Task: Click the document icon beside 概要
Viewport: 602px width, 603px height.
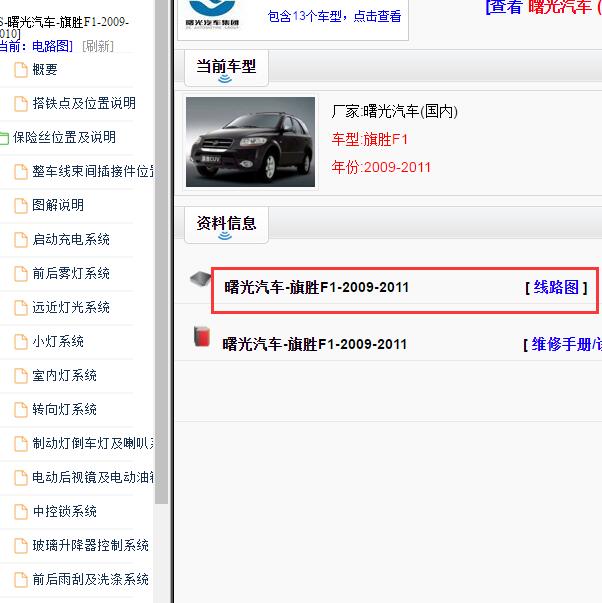Action: [x=21, y=70]
